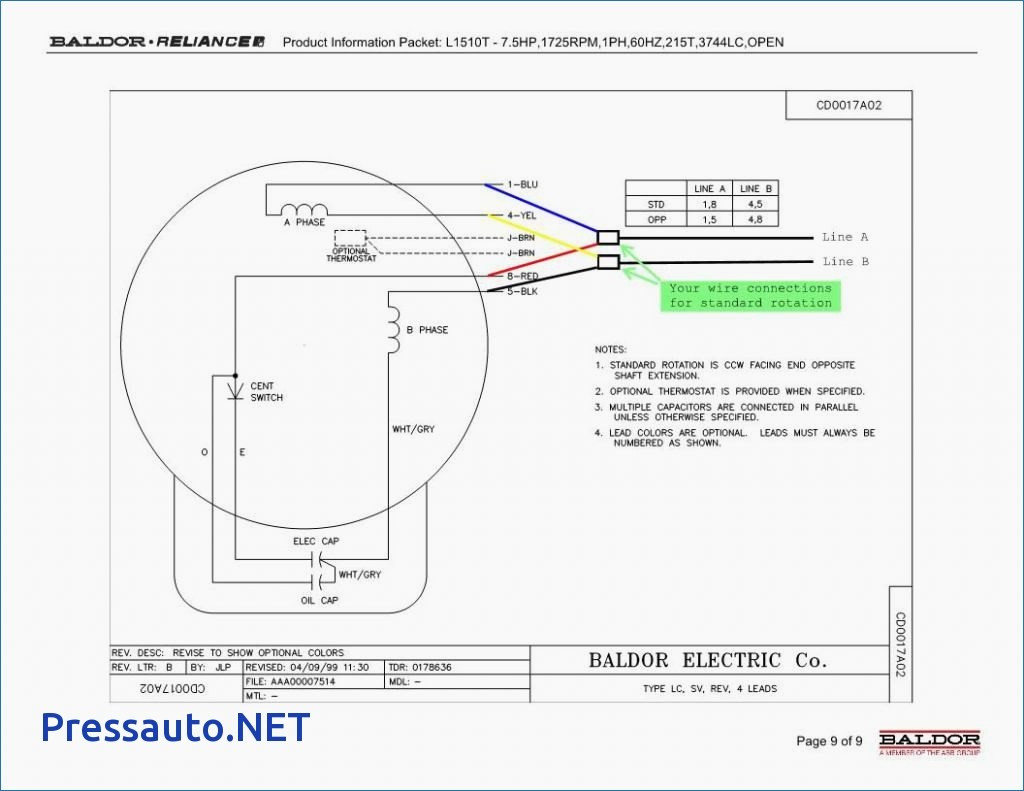The image size is (1024, 791).
Task: Click the Product Information Packet title
Action: click(533, 42)
